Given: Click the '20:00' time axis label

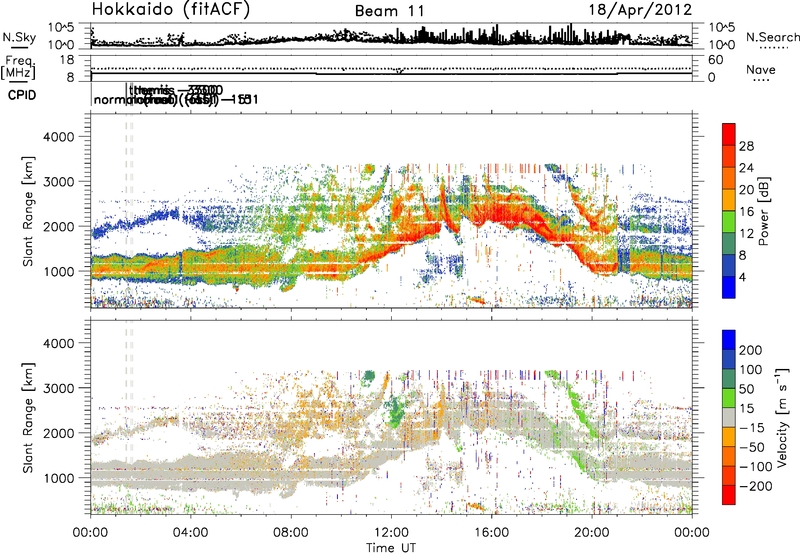Looking at the screenshot, I should pos(591,533).
